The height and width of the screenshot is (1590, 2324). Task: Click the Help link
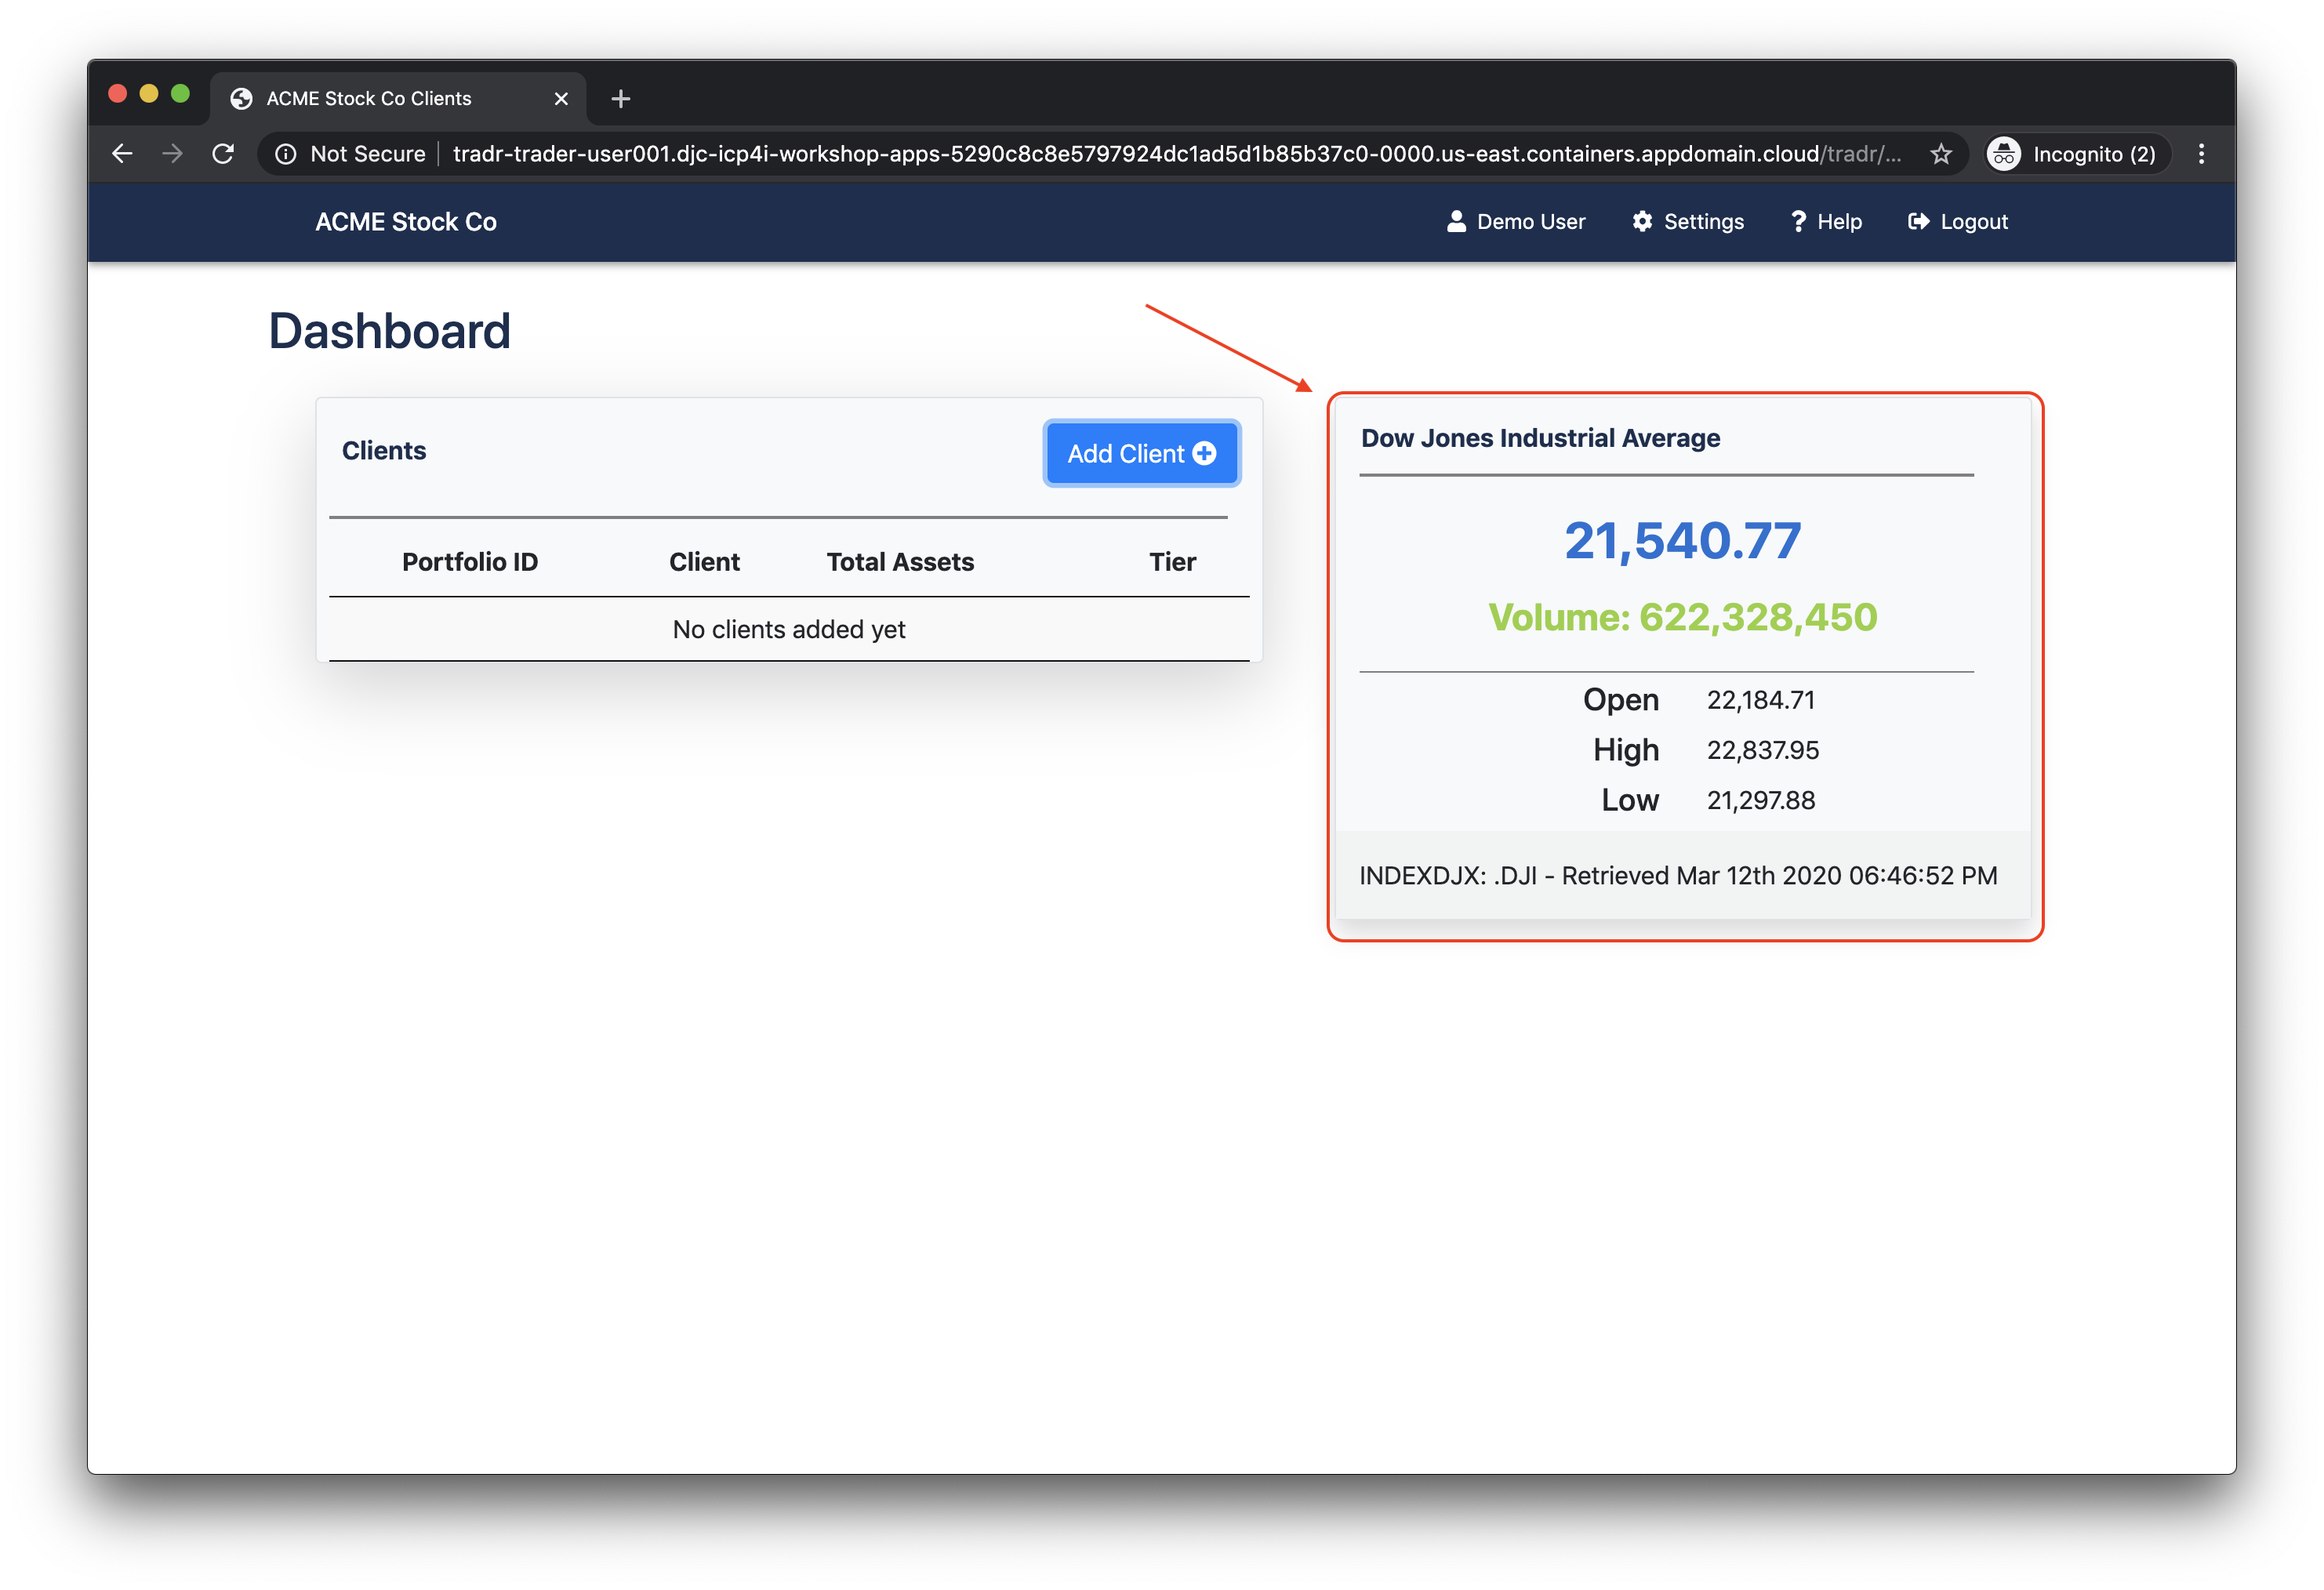[1826, 222]
